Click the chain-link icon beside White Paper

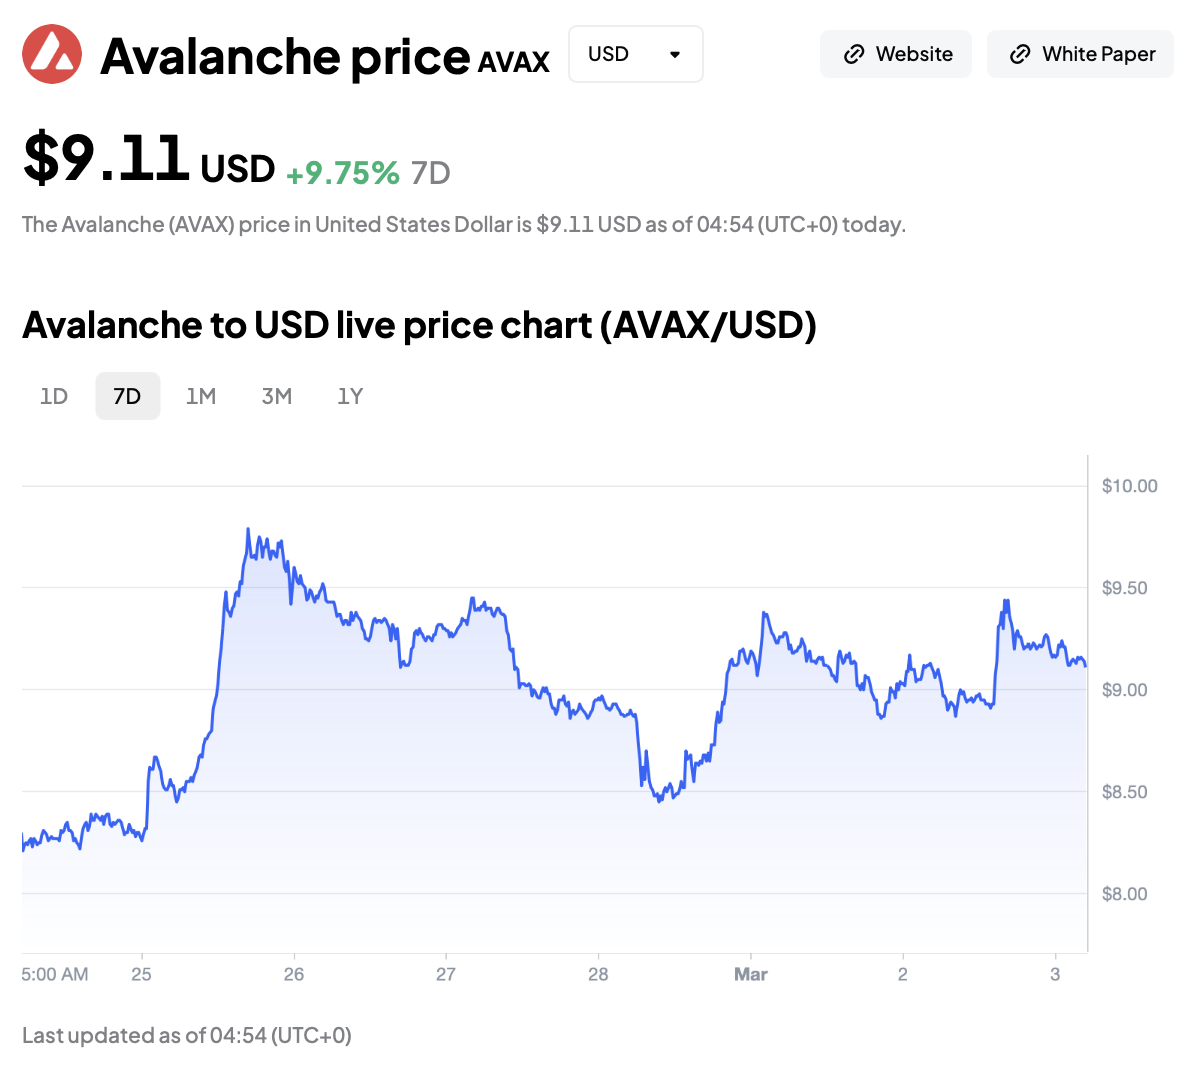pyautogui.click(x=1020, y=54)
